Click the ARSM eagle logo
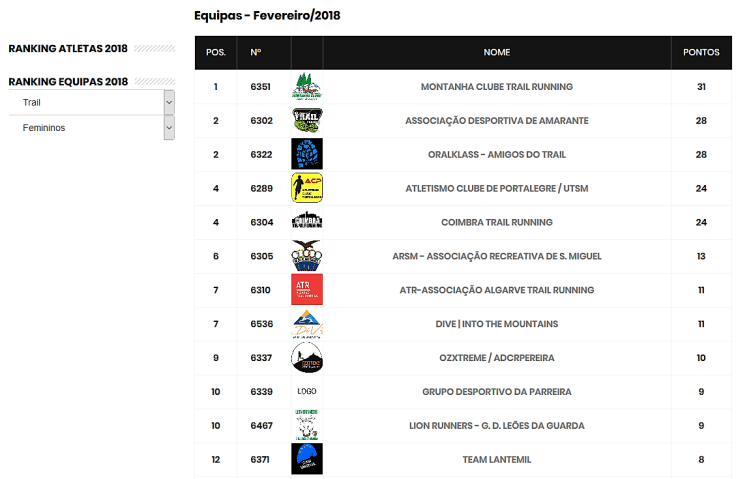 [x=307, y=255]
